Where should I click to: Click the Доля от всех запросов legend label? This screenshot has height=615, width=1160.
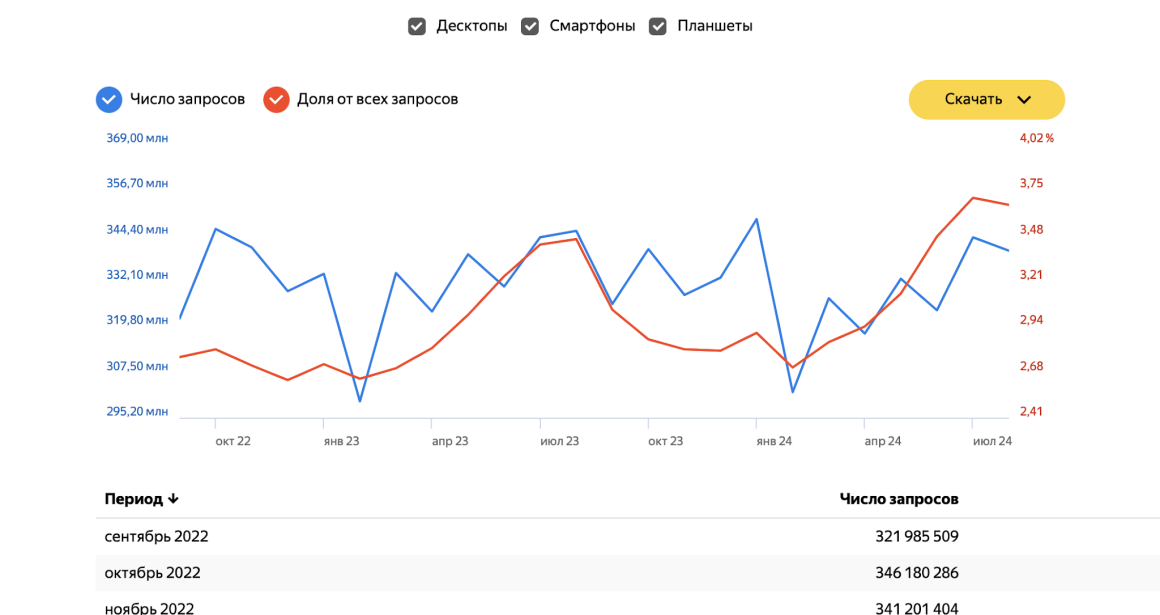pos(377,99)
